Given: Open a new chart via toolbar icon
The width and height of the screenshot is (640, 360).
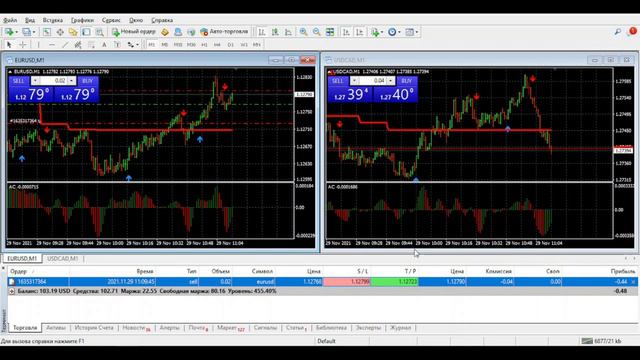Looking at the screenshot, I should coord(9,32).
